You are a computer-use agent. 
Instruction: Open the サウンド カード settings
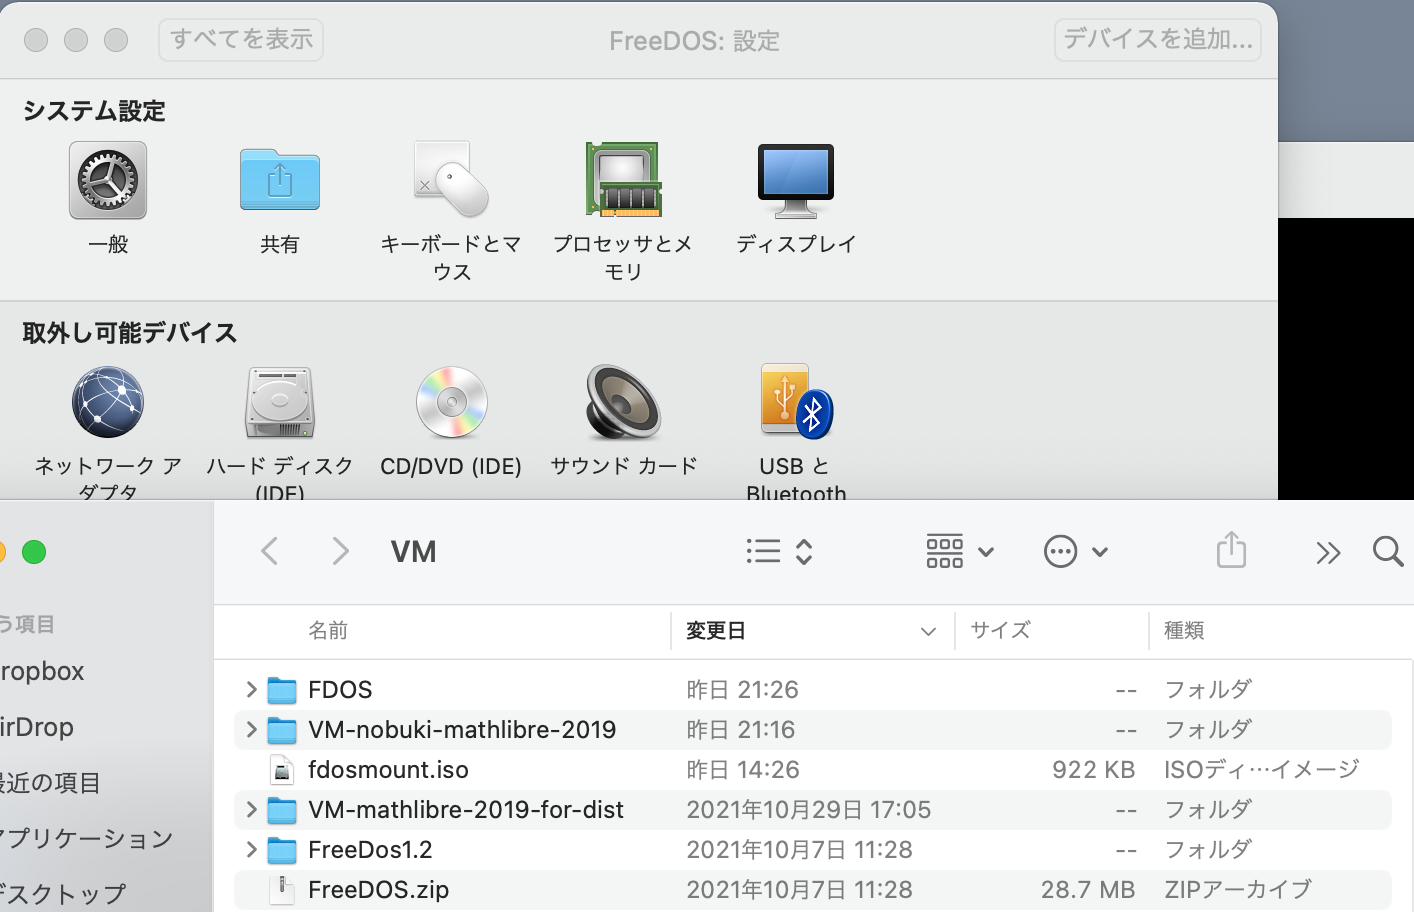(623, 403)
